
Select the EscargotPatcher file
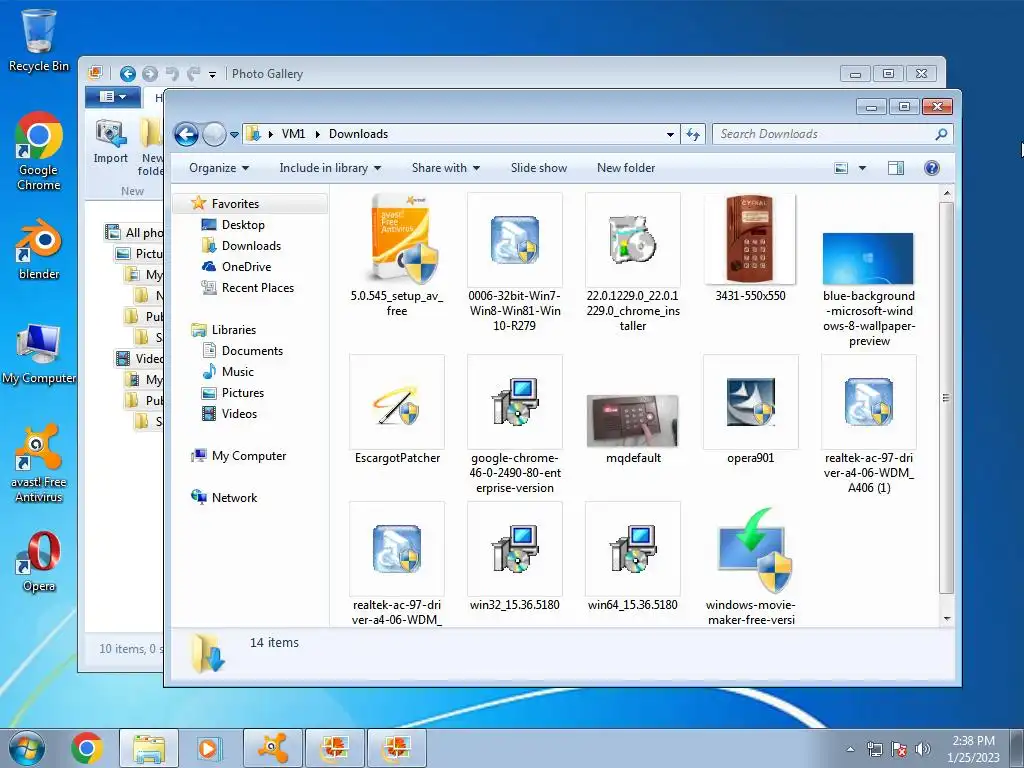coord(396,409)
